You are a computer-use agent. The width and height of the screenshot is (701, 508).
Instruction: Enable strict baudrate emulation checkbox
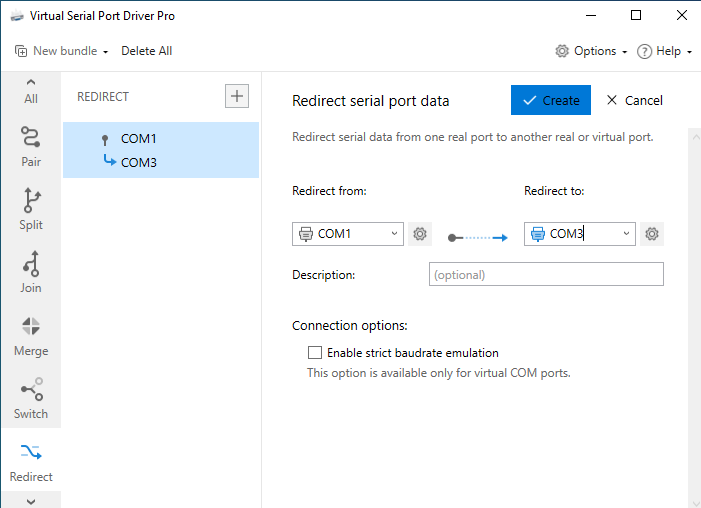315,353
